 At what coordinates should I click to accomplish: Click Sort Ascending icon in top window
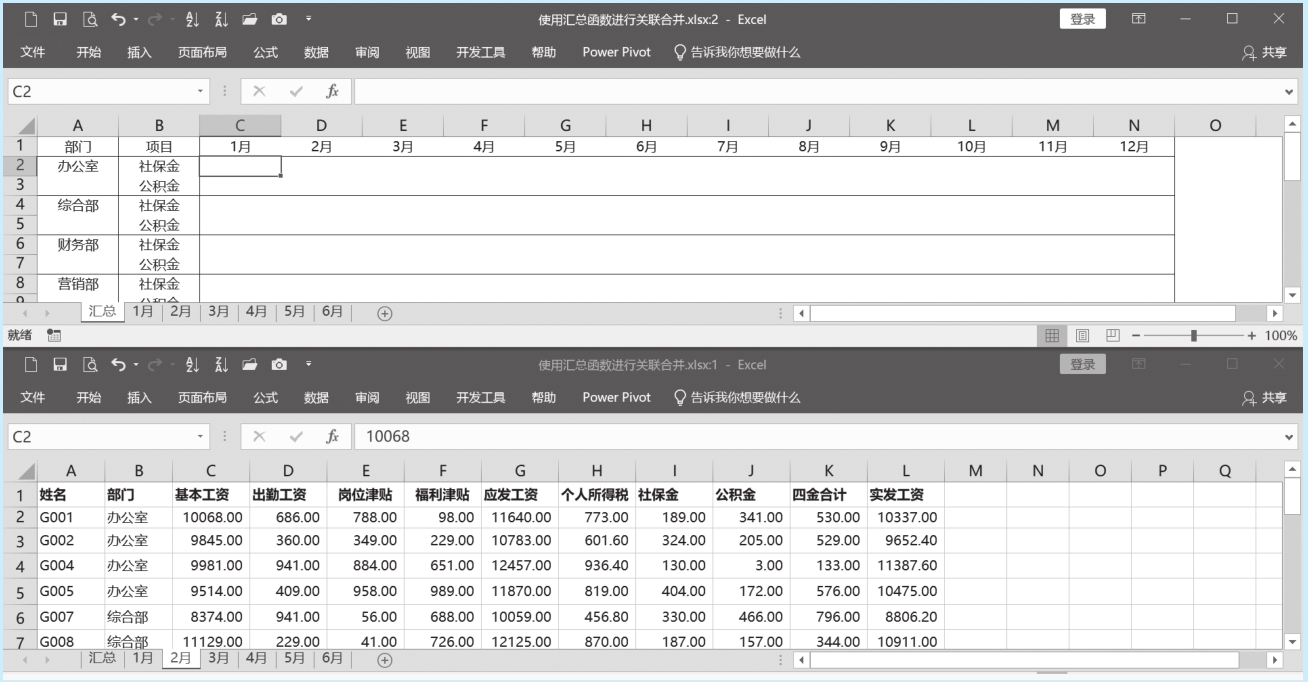193,19
